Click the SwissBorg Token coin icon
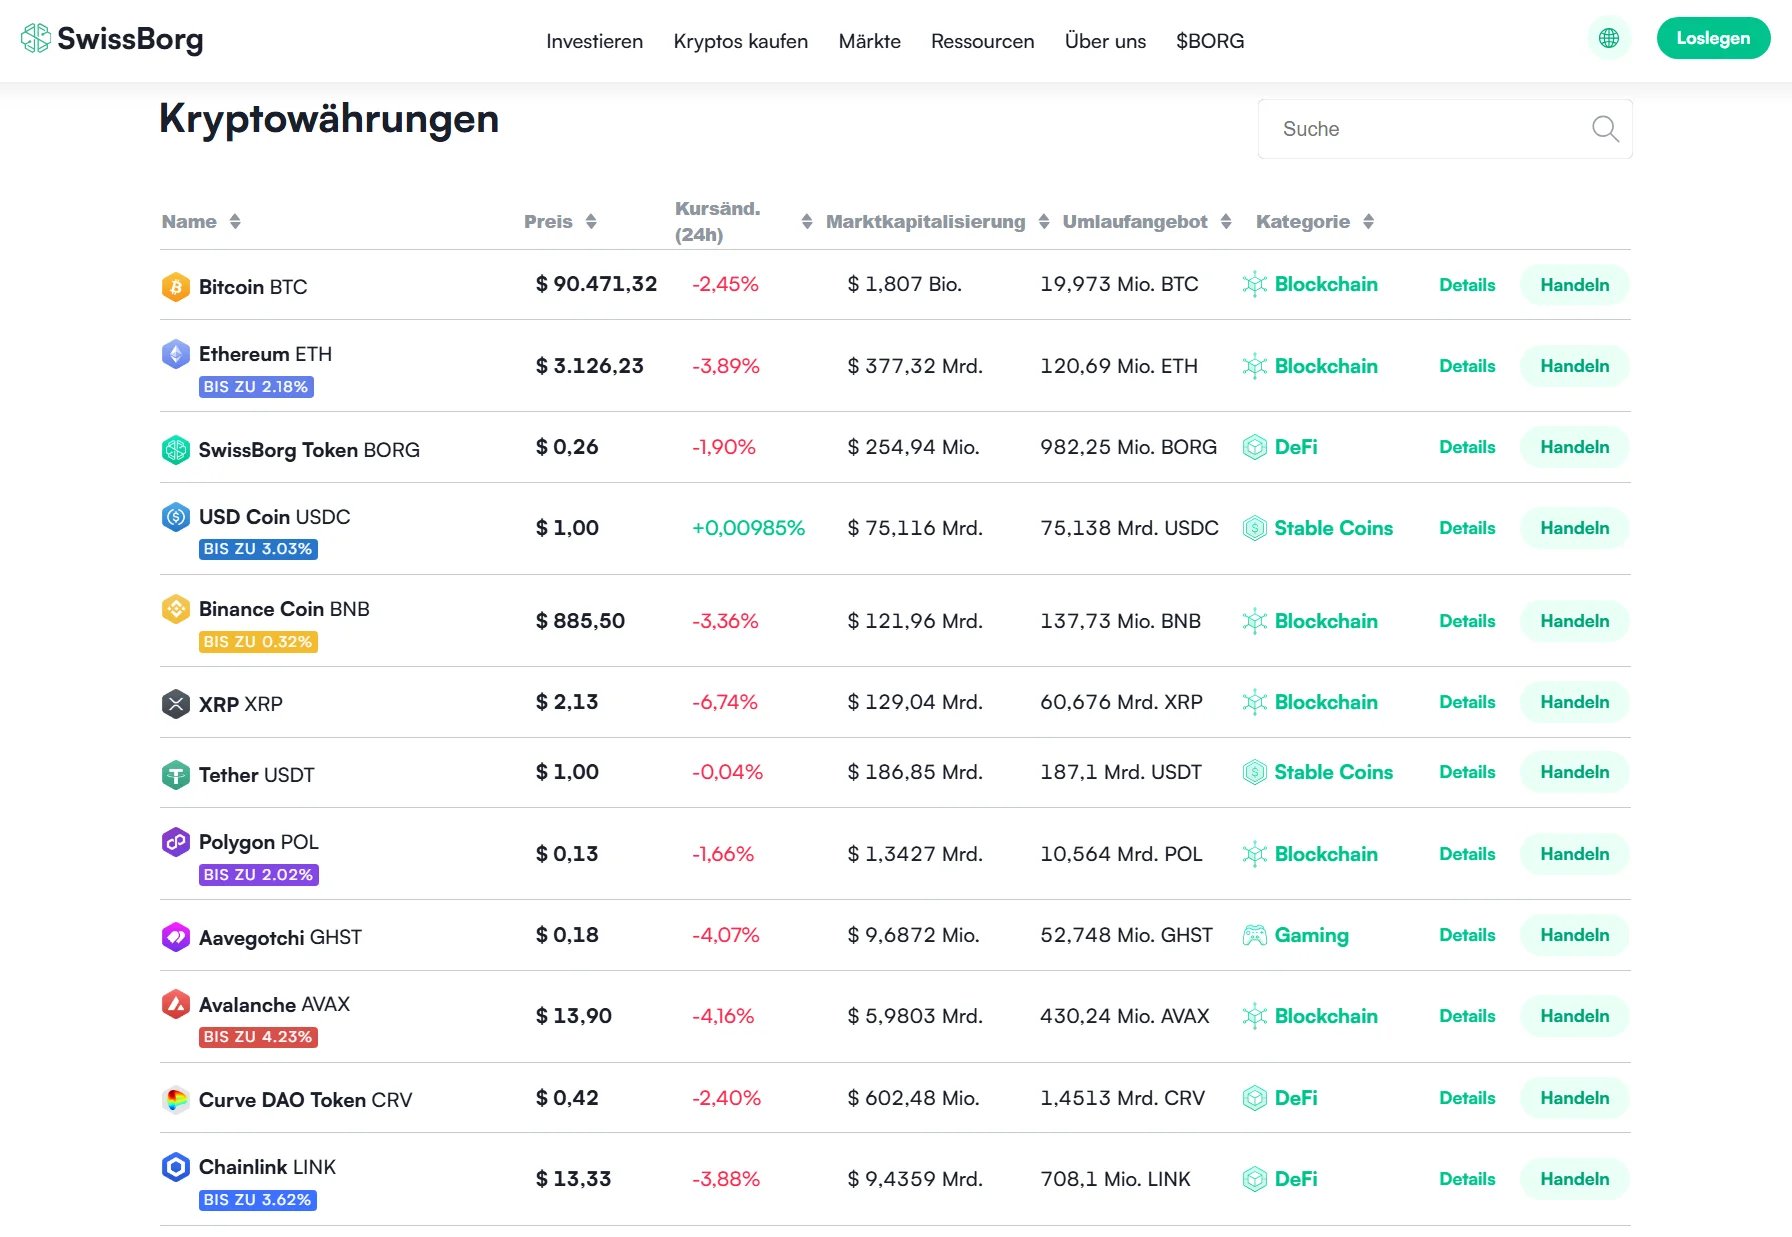This screenshot has height=1237, width=1792. point(176,450)
